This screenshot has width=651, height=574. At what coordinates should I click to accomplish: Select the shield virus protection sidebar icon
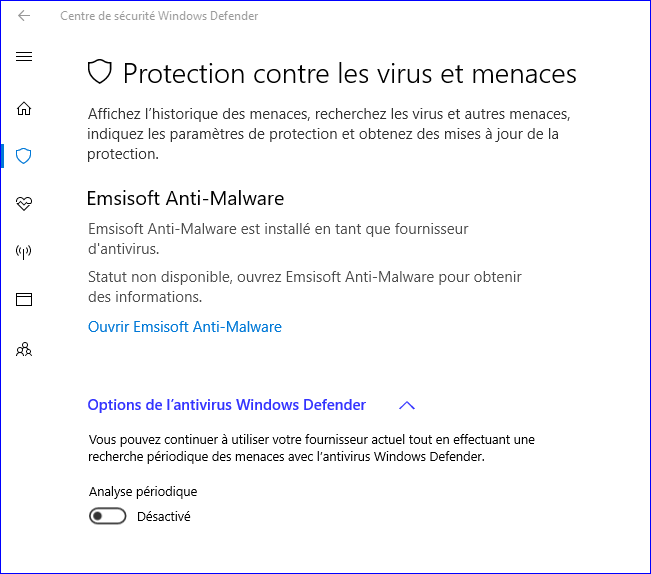coord(24,155)
